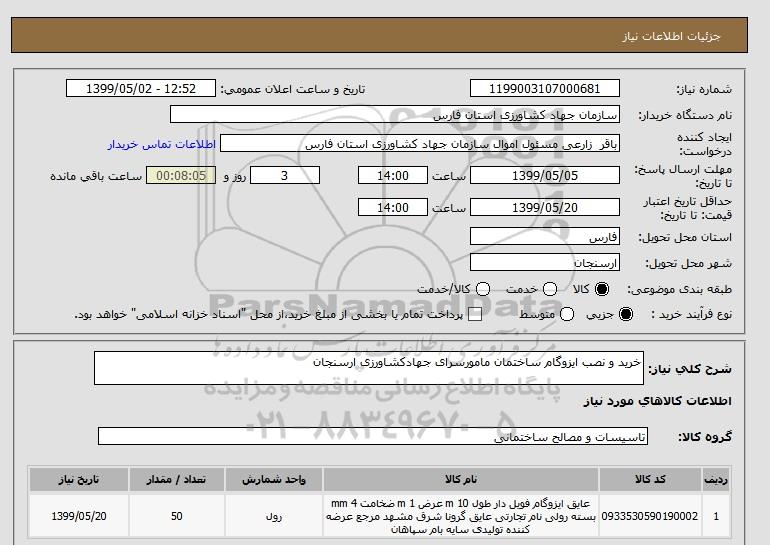The height and width of the screenshot is (545, 770).
Task: Click the response deadline hour 14:00 field
Action: [393, 175]
